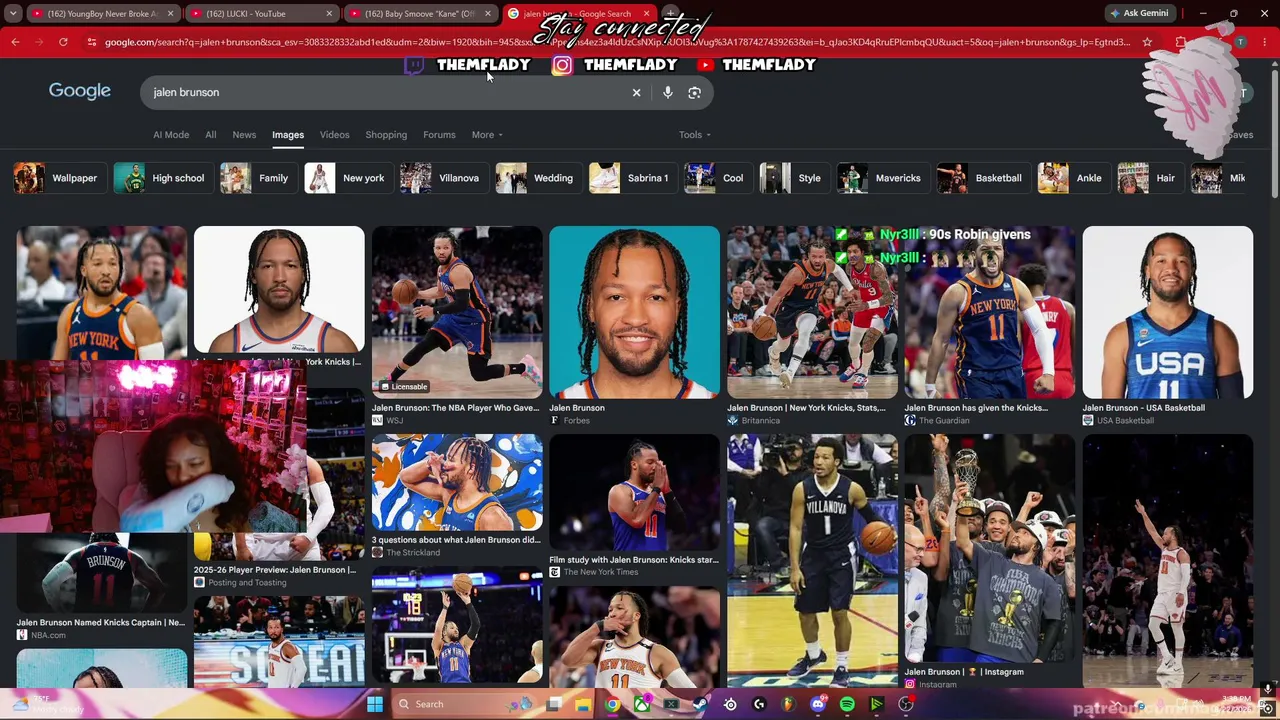This screenshot has height=720, width=1280.
Task: Open the USA Basketball Jalen Brunson image
Action: pos(1167,312)
